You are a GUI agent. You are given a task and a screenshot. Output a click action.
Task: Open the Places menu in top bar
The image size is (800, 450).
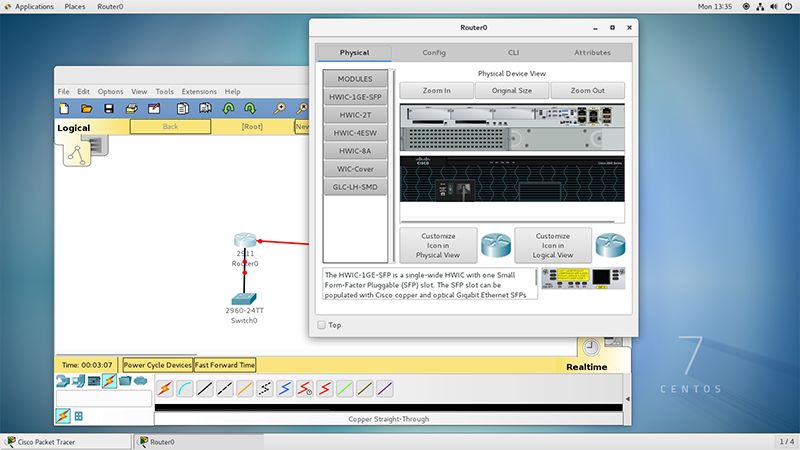74,7
